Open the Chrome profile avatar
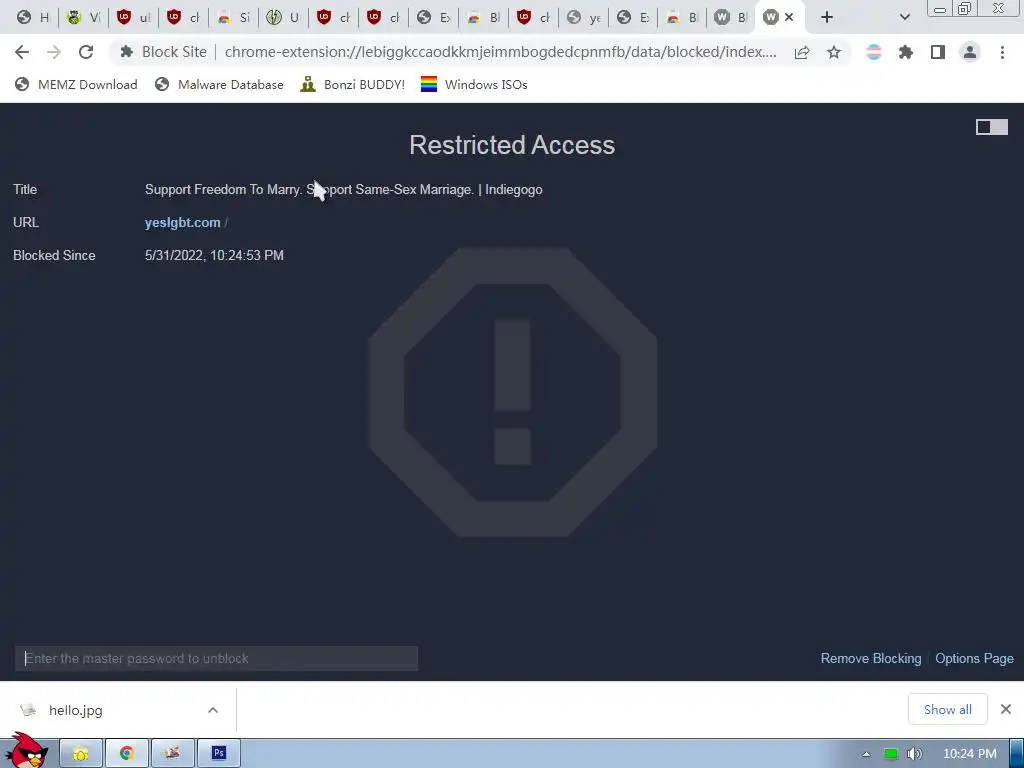 tap(970, 52)
